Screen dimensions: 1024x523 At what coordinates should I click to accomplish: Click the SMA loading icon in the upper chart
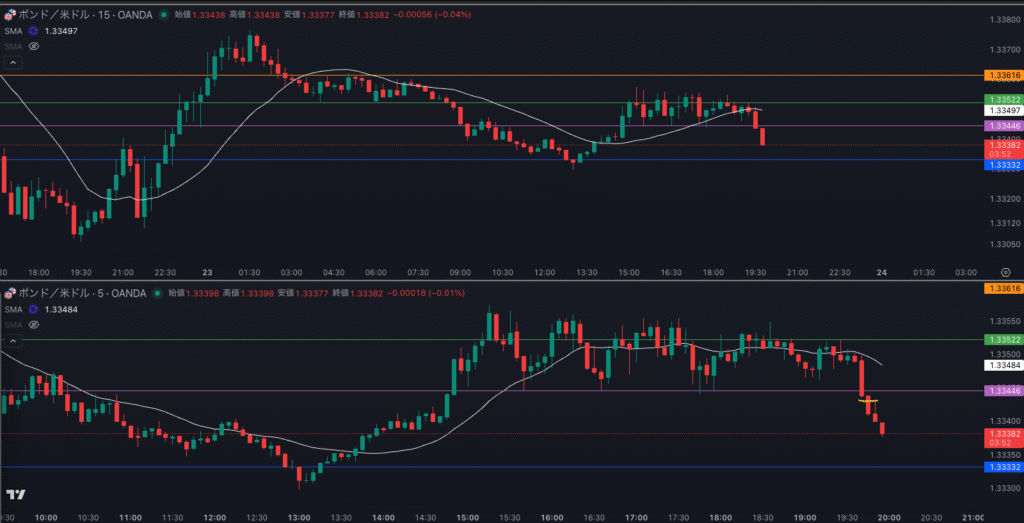point(33,31)
